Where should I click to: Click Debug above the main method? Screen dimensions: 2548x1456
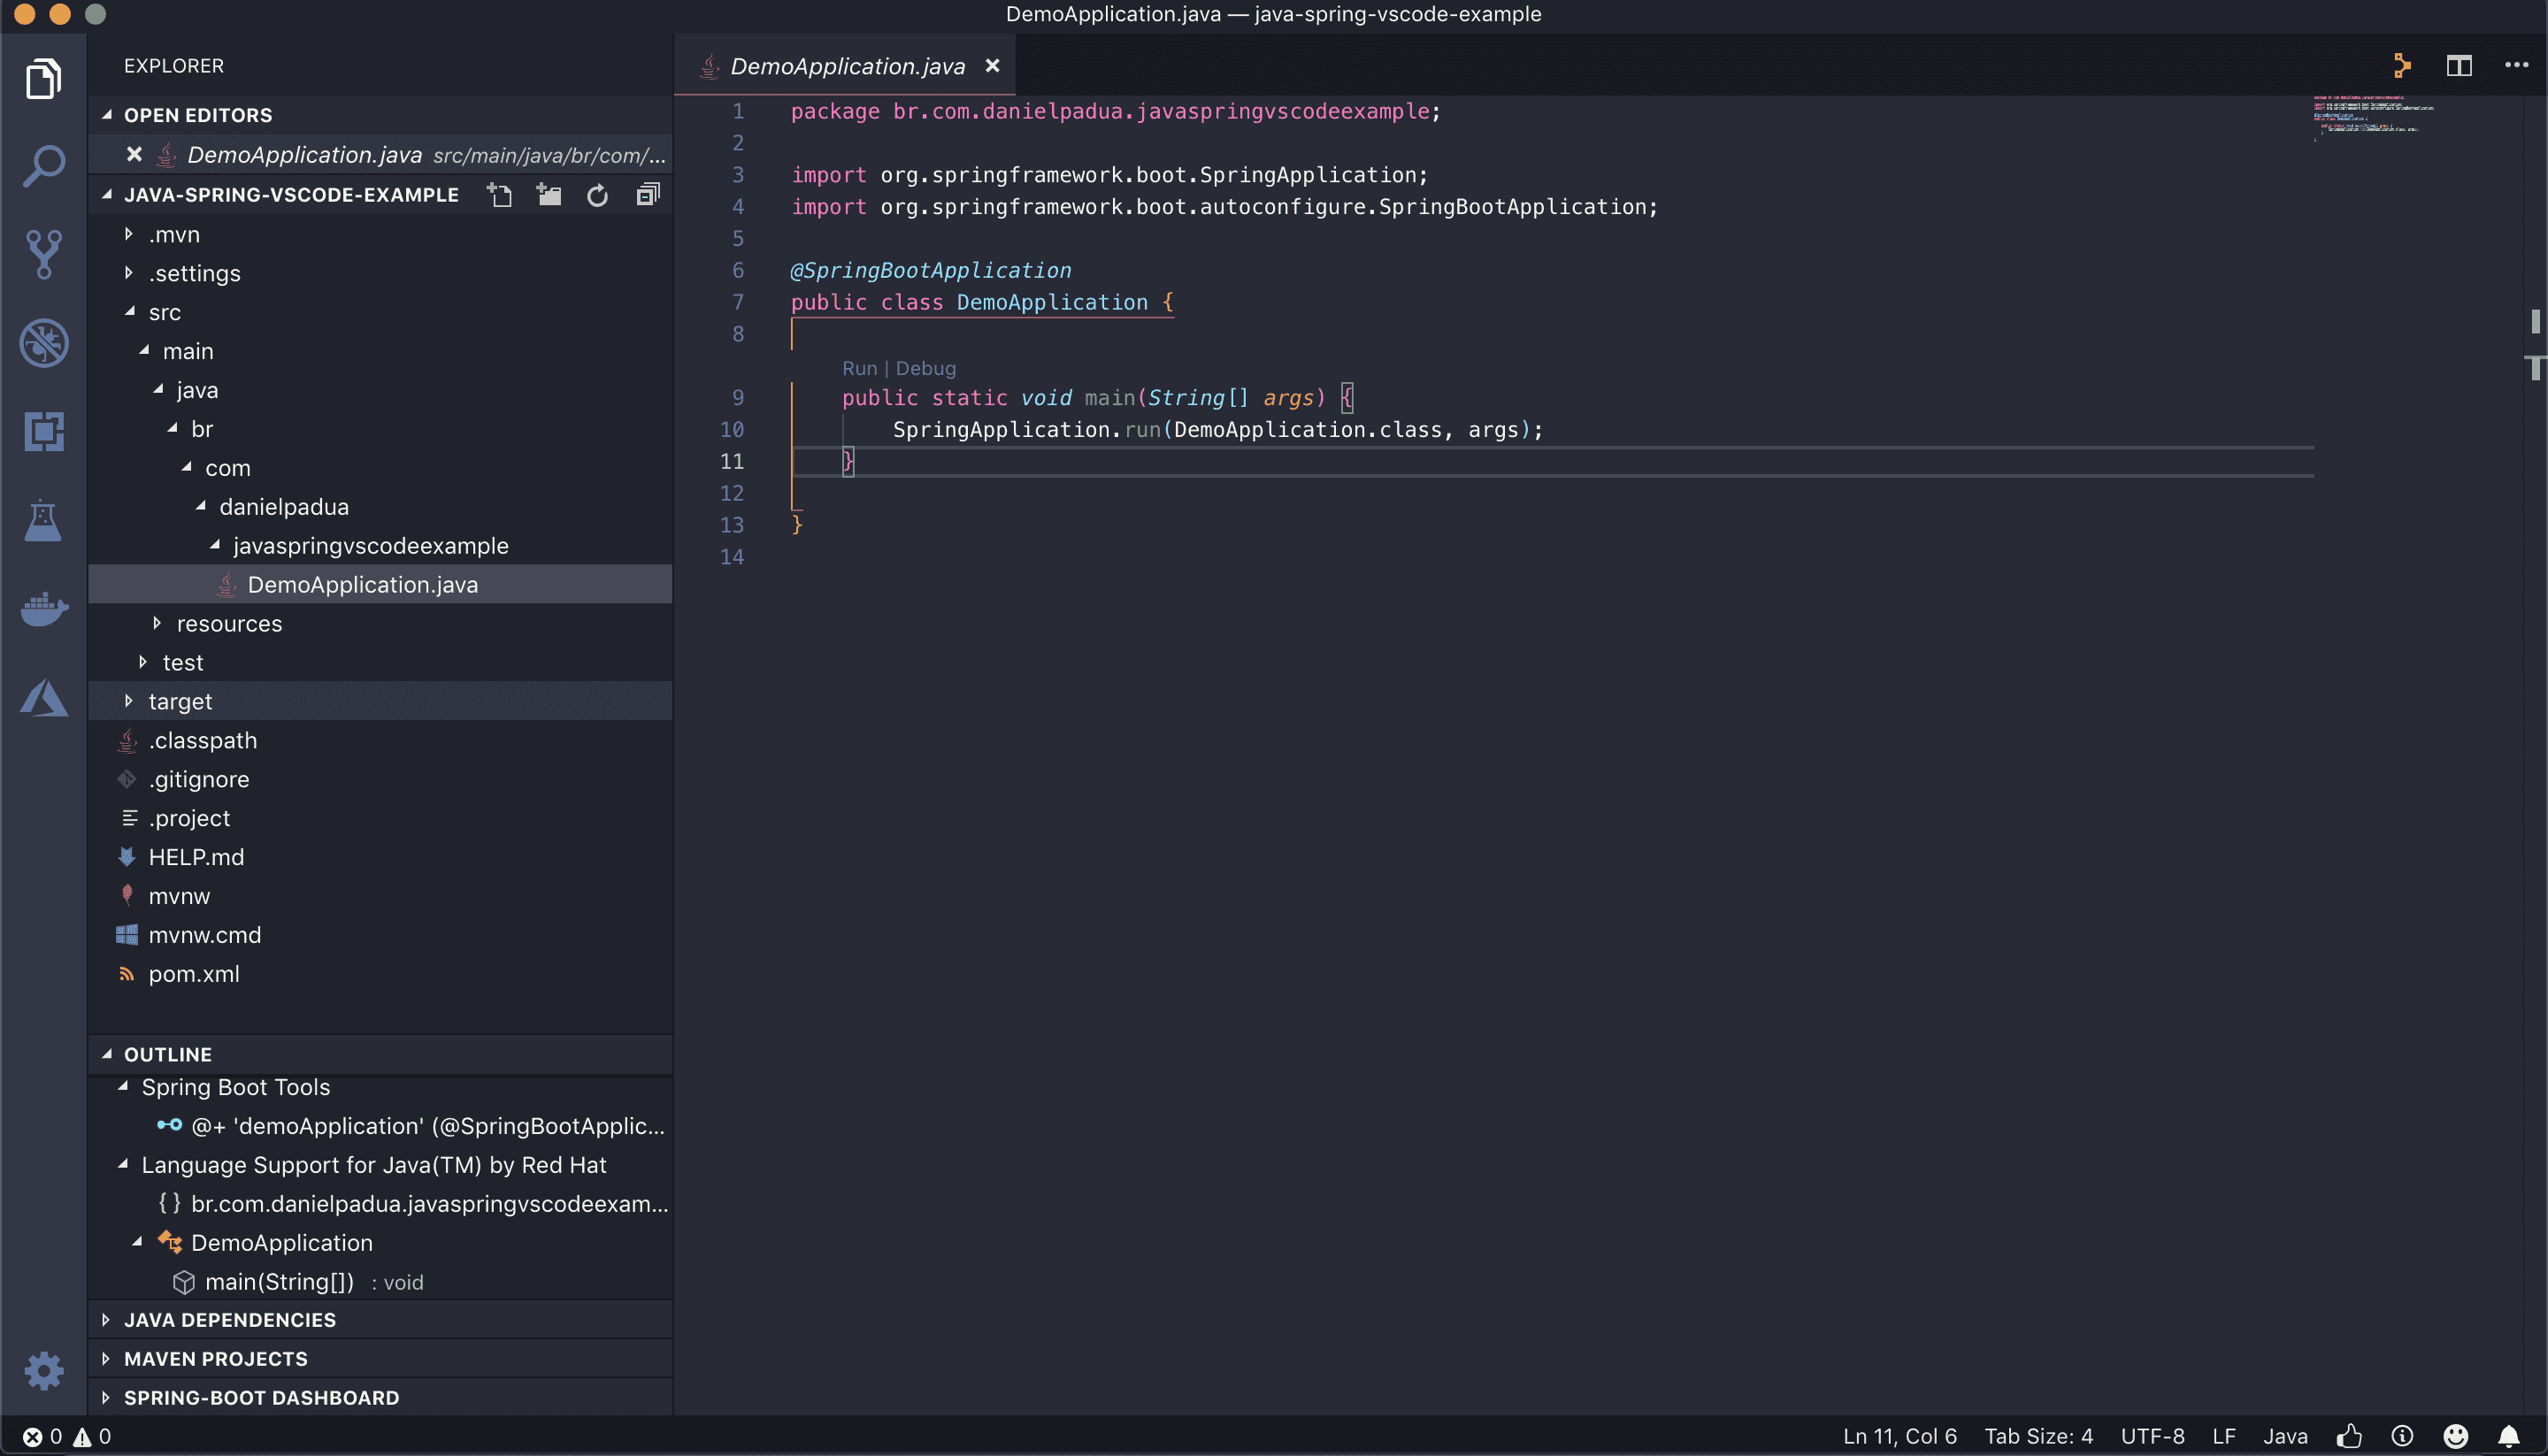point(925,368)
